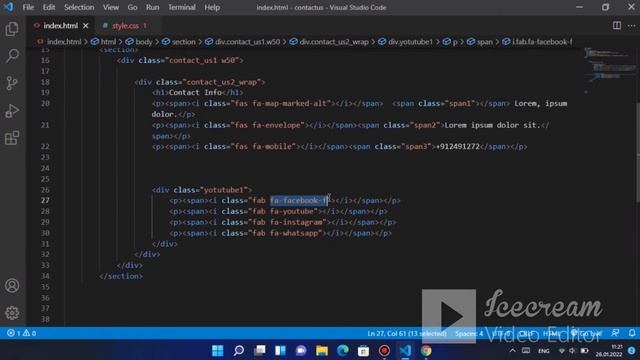
Task: Open editor More Actions ellipsis
Action: (631, 26)
